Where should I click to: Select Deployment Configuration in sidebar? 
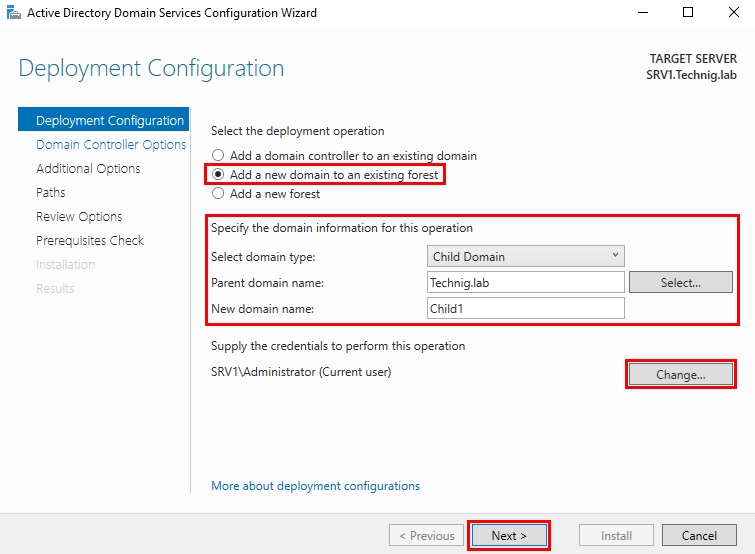[x=109, y=120]
